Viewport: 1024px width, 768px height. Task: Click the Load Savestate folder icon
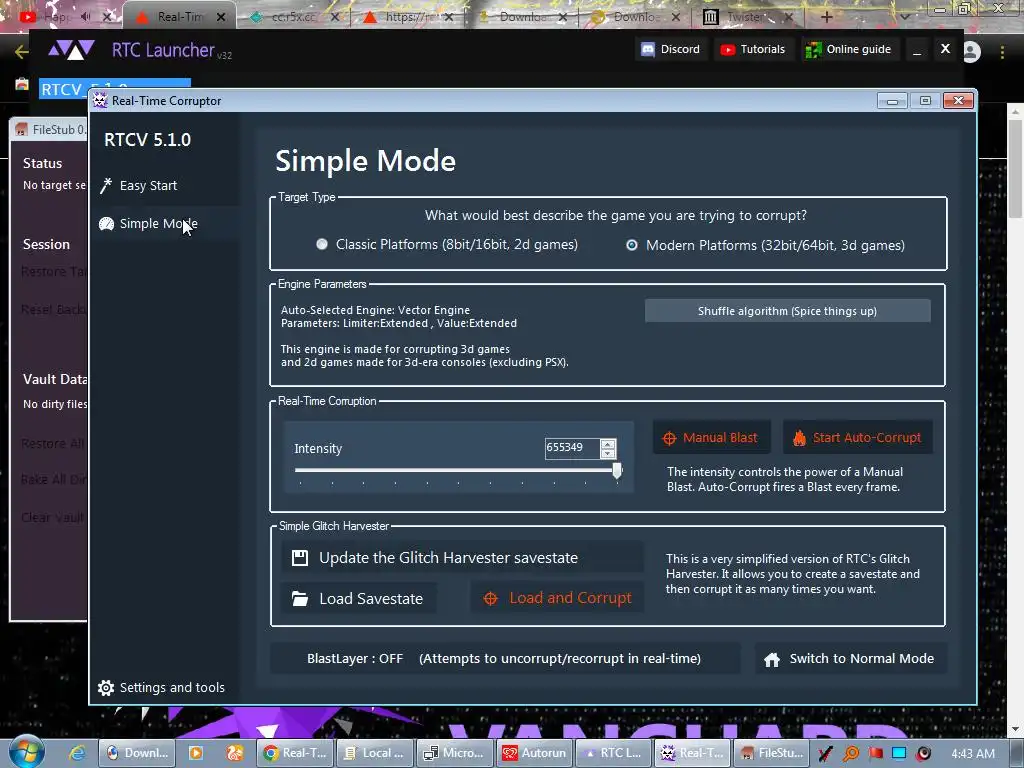[x=300, y=599]
